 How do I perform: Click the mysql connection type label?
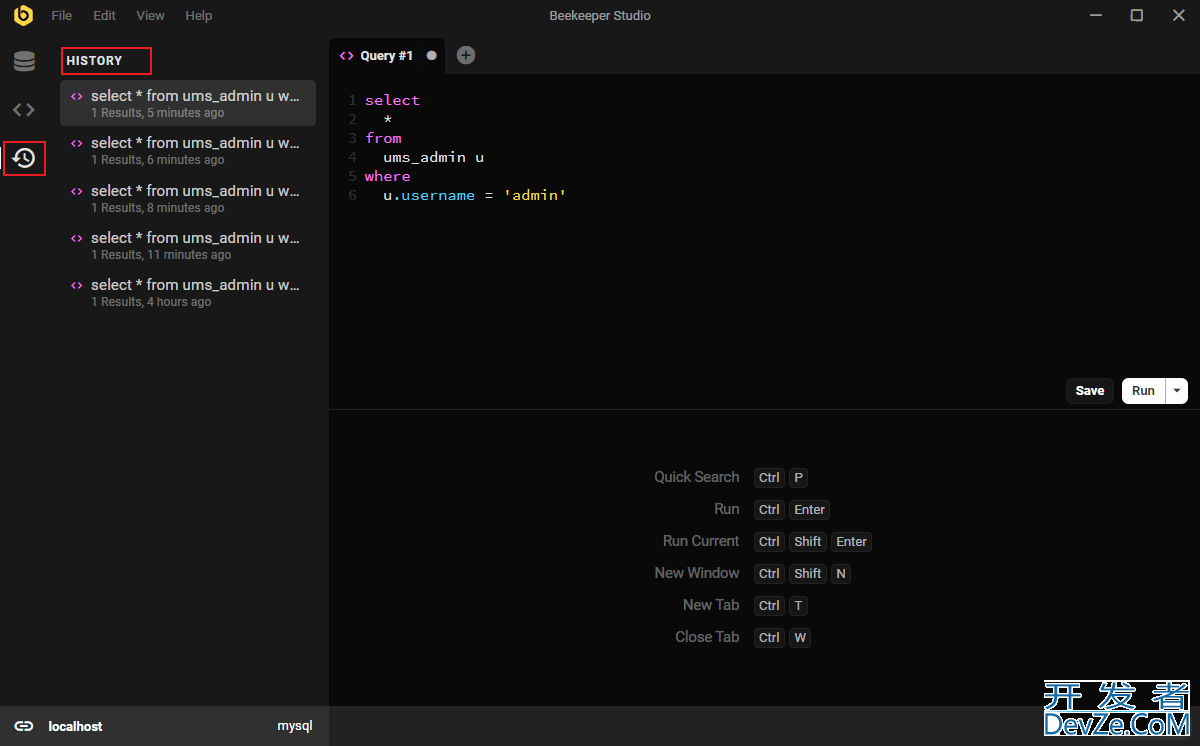(295, 726)
